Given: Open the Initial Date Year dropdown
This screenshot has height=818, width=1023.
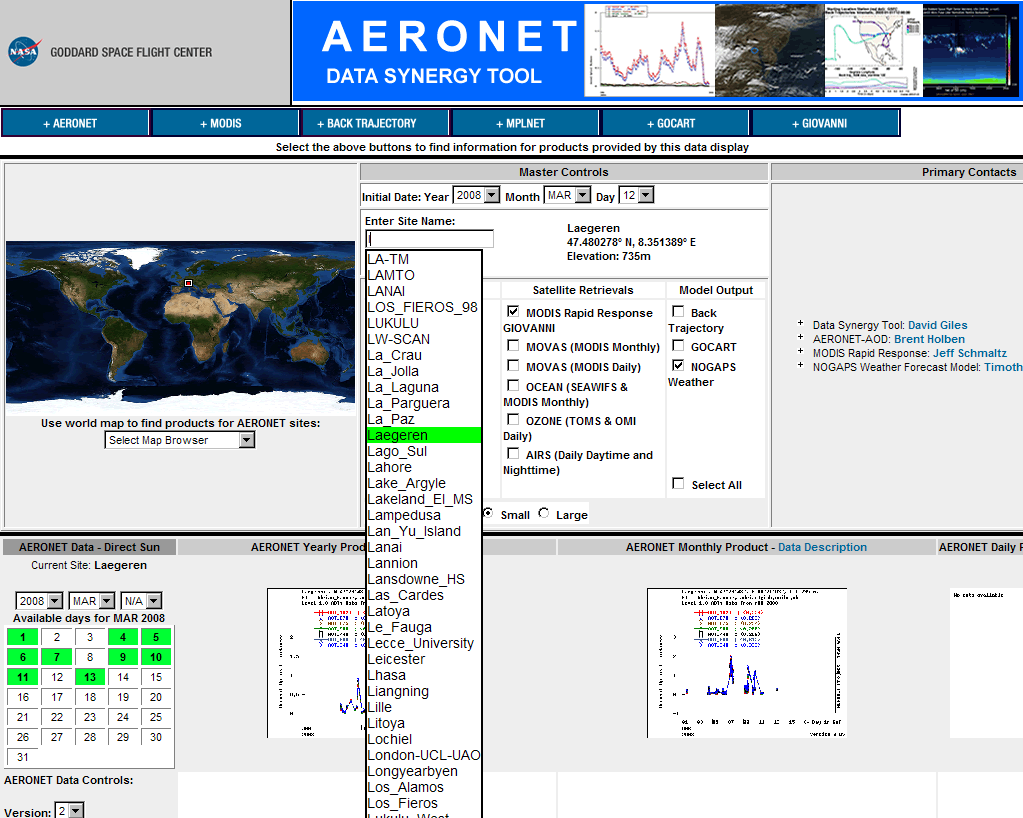Looking at the screenshot, I should click(x=476, y=196).
